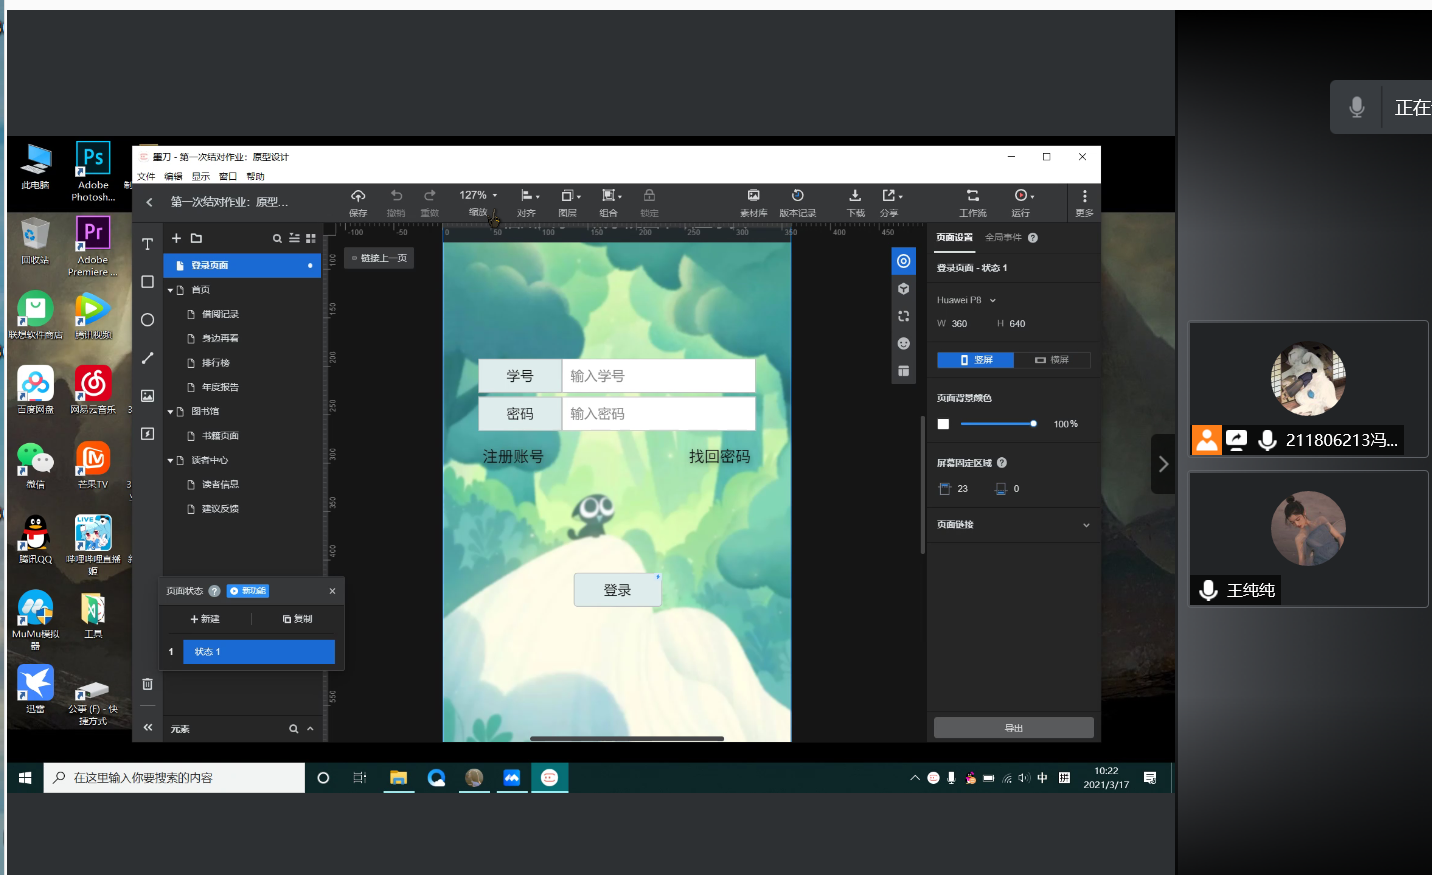Toggle the microphone for participant 211806213冯
Viewport: 1432px width, 875px height.
pos(1267,441)
